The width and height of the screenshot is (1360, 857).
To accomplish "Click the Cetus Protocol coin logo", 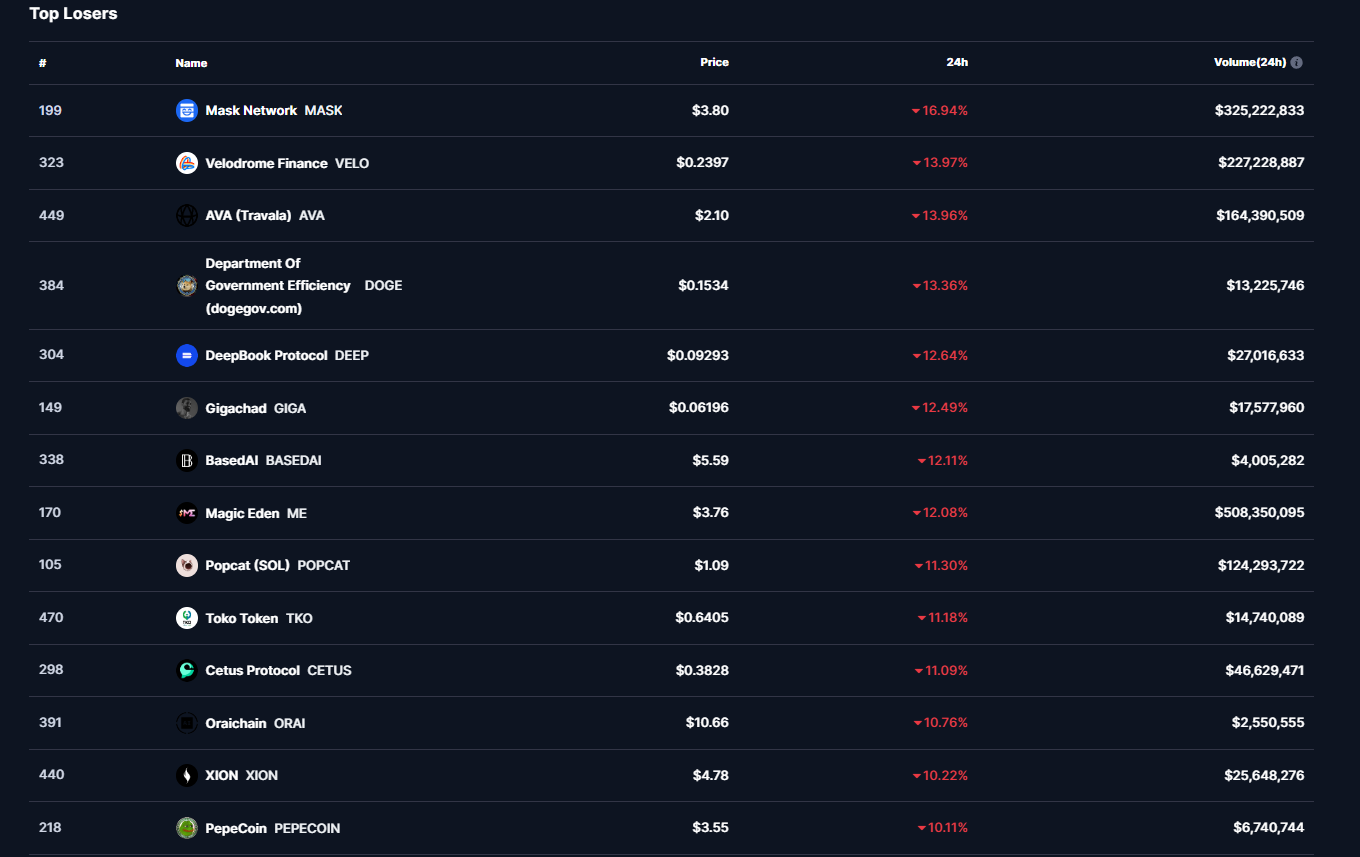I will click(x=187, y=671).
